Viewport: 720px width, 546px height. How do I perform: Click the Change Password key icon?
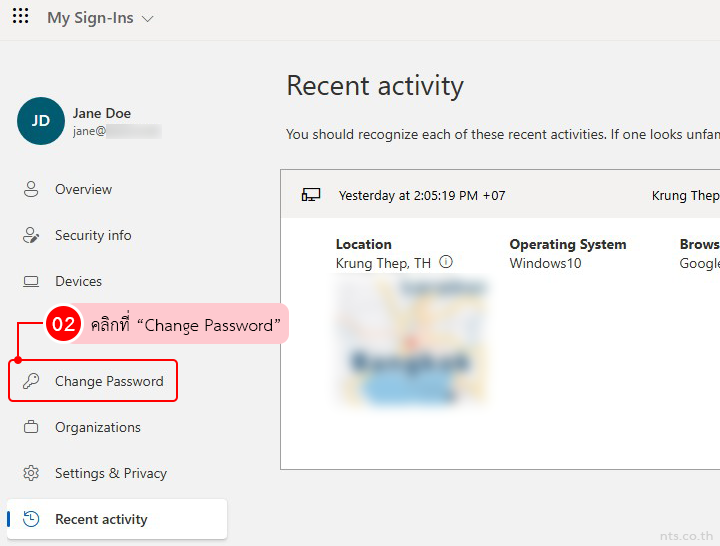click(31, 381)
